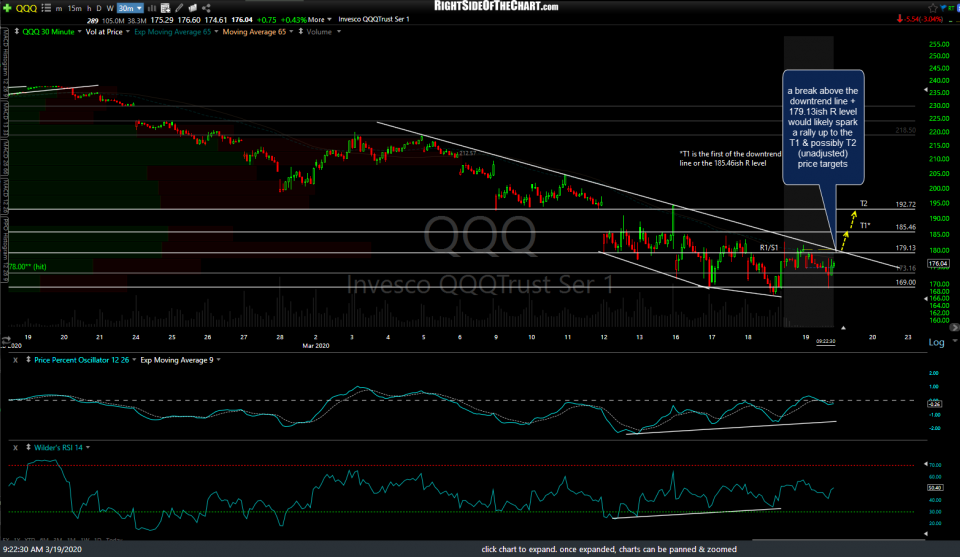Image resolution: width=960 pixels, height=557 pixels.
Task: Click the share chart icon
Action: (206, 8)
